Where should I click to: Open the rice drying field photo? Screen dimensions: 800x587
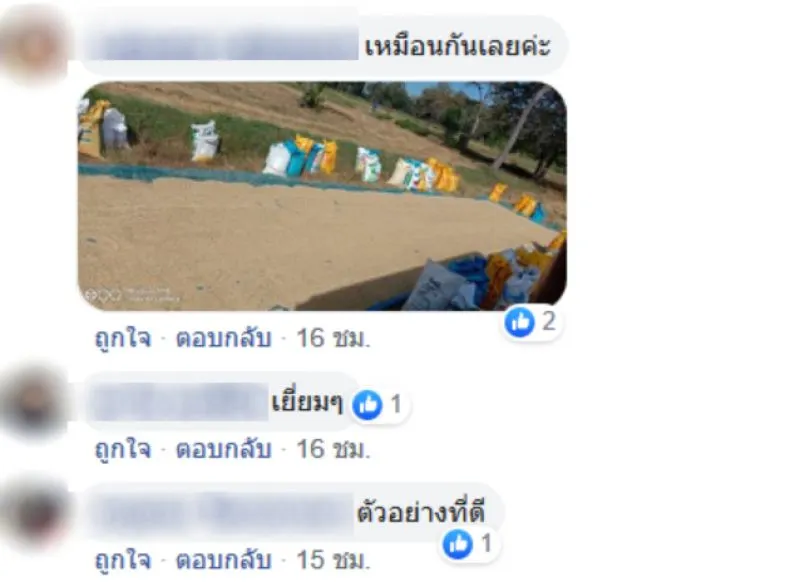pyautogui.click(x=322, y=196)
